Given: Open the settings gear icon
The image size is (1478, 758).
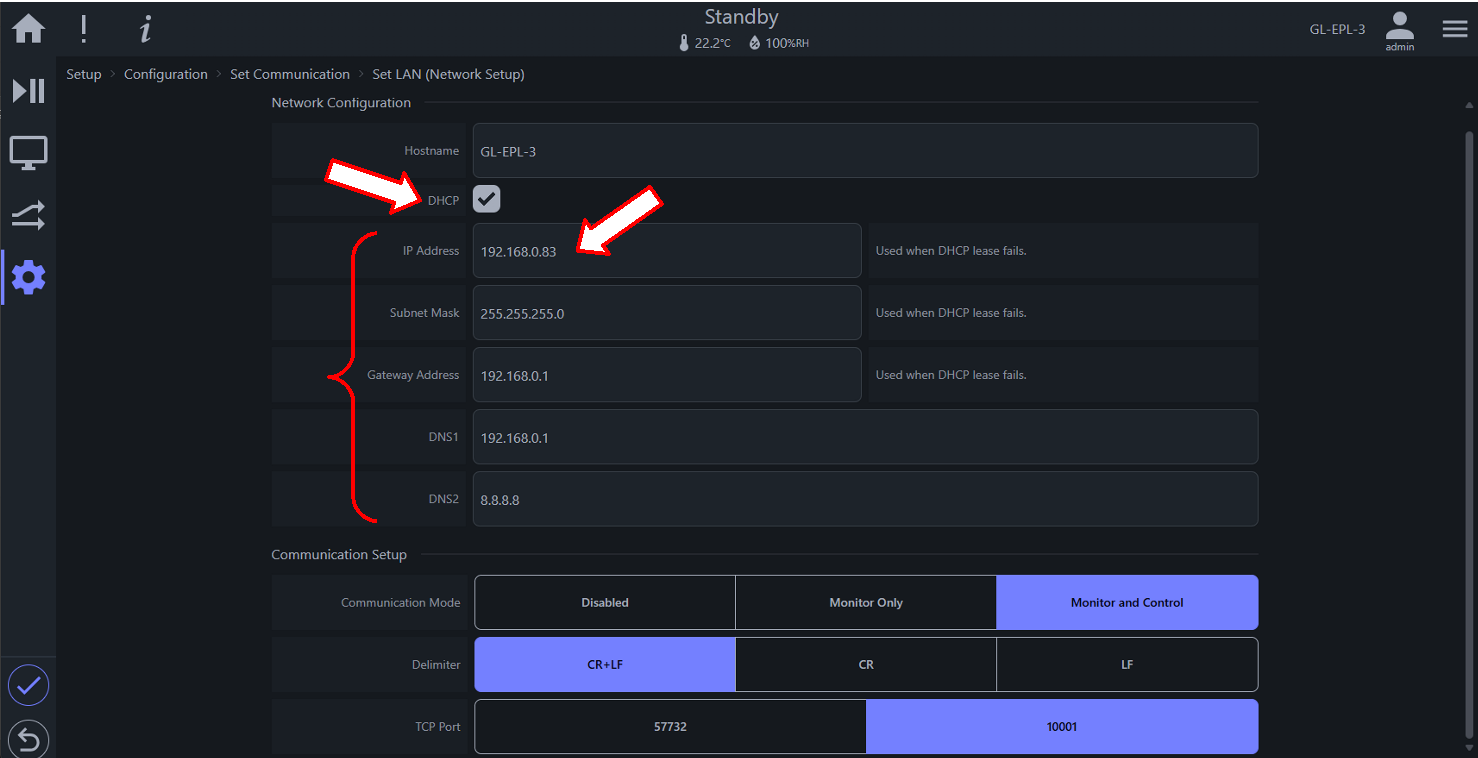Looking at the screenshot, I should 28,277.
